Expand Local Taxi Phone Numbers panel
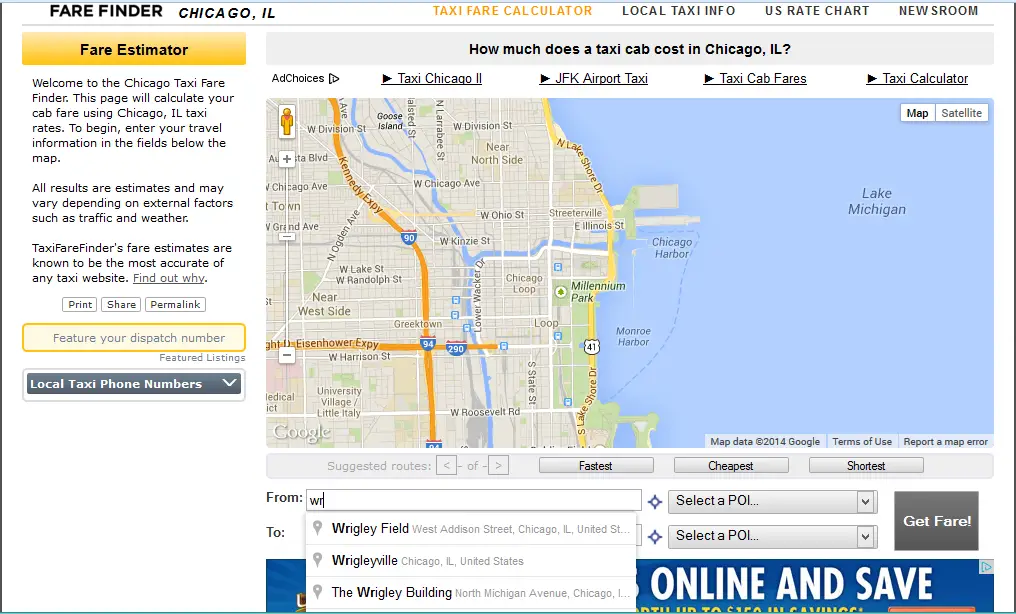This screenshot has height=614, width=1016. [134, 383]
